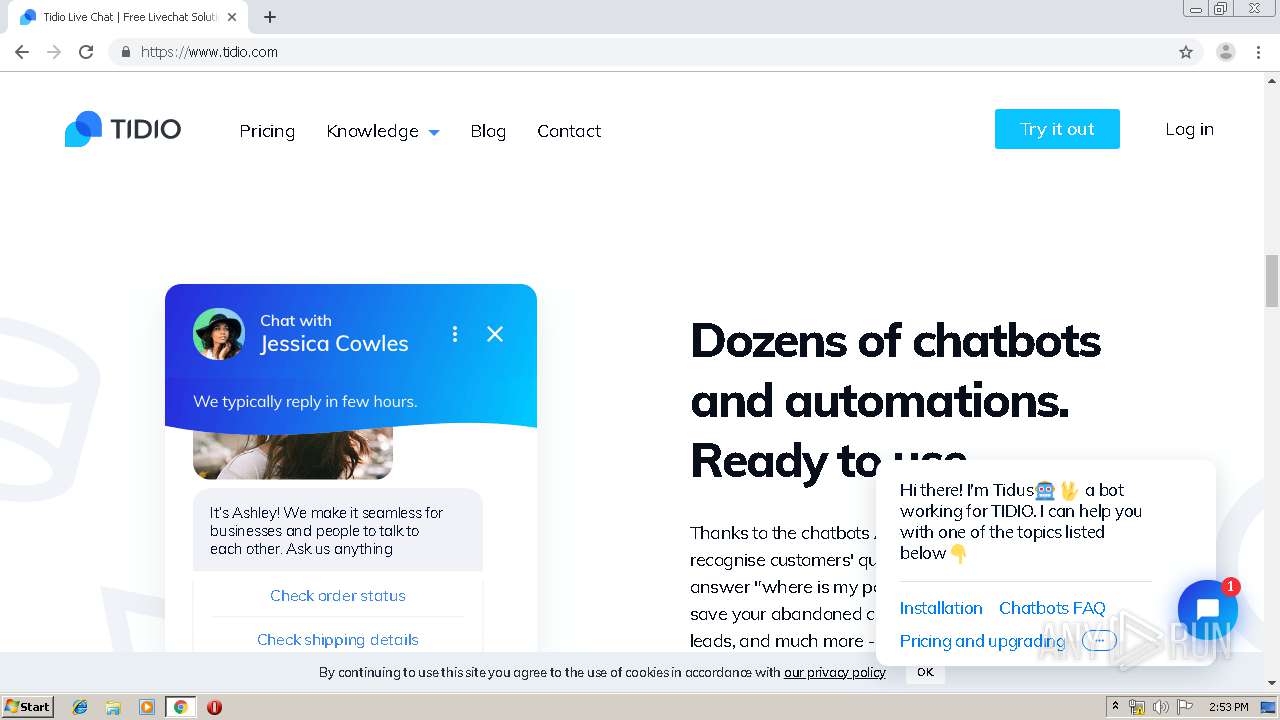
Task: Click the It's Ashley chat message
Action: coord(337,530)
